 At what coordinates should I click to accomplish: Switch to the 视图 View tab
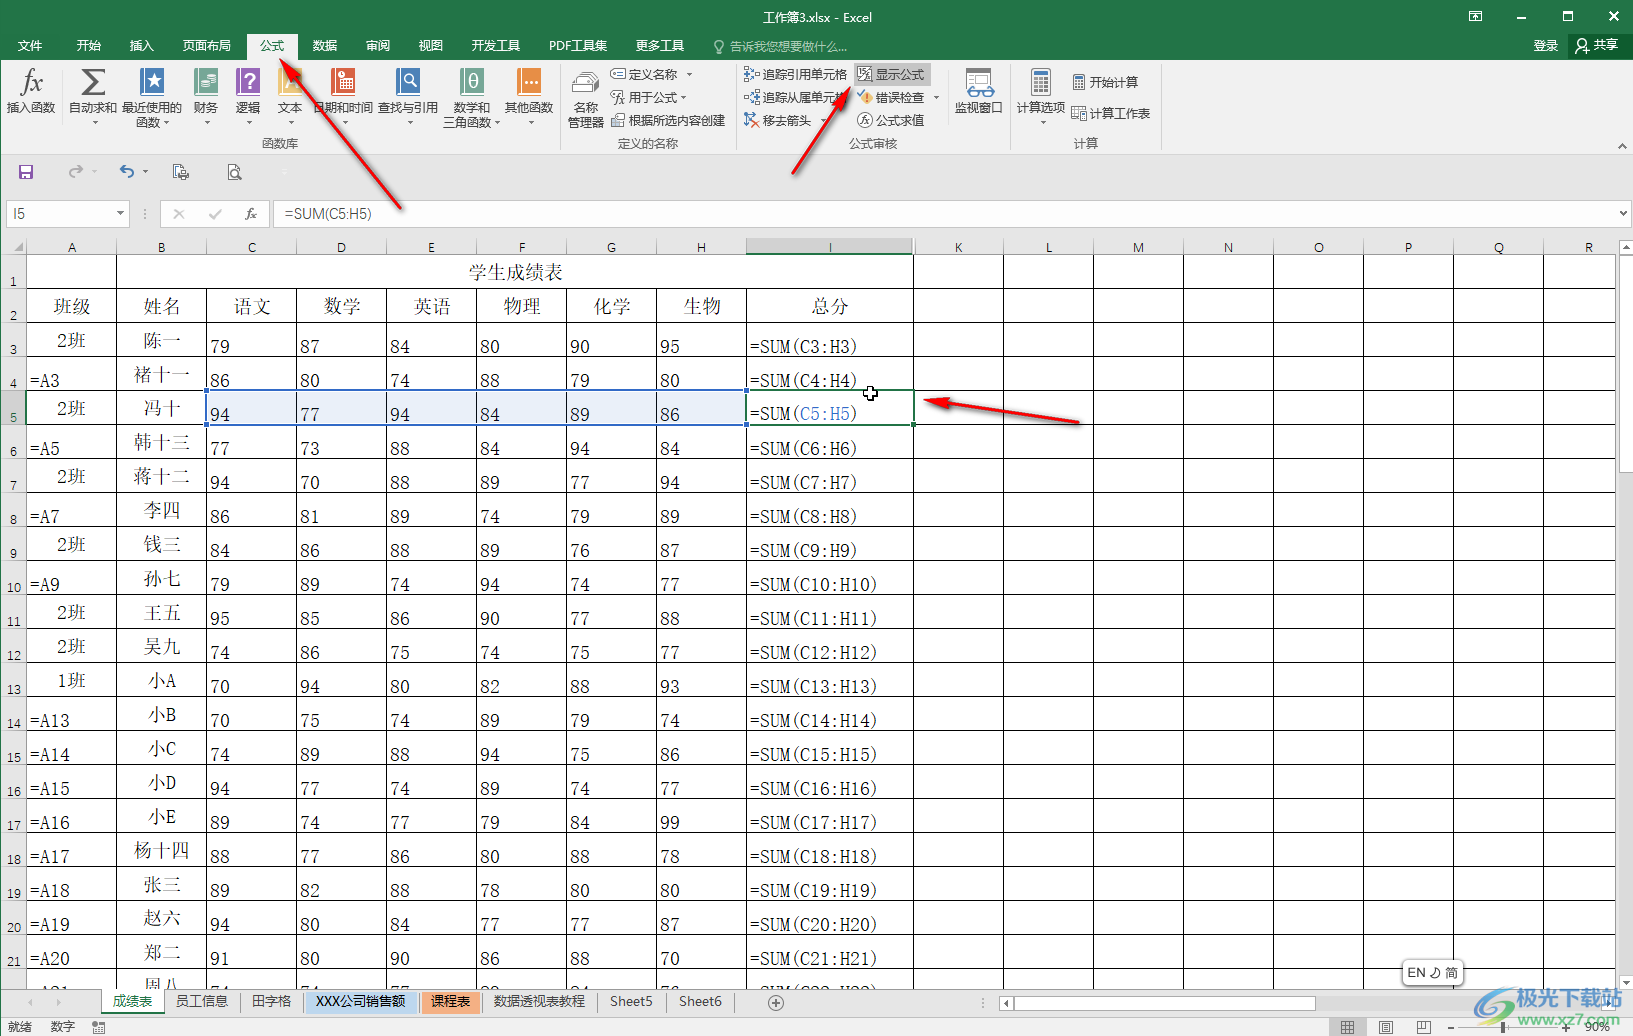[x=431, y=46]
